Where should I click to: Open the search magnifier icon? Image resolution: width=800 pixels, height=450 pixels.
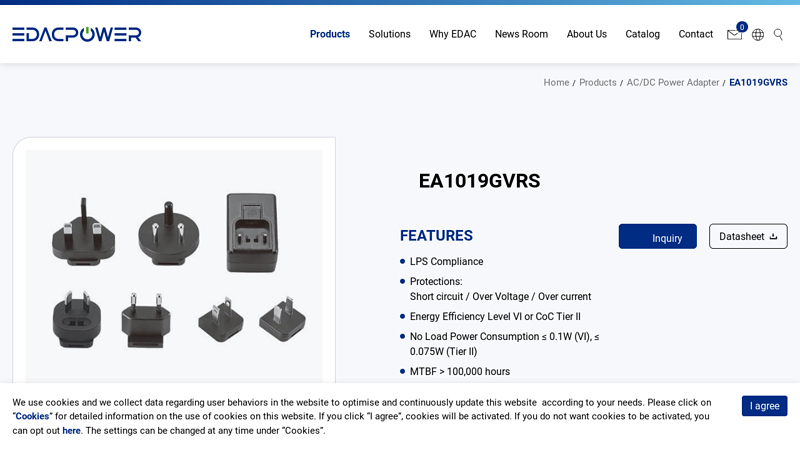tap(778, 34)
